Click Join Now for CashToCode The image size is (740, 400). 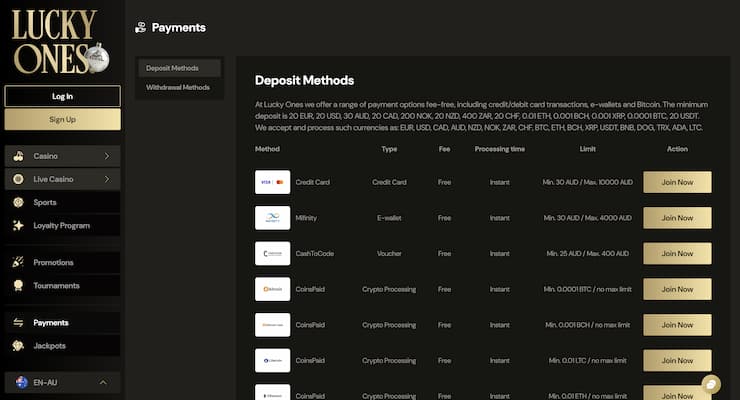tap(677, 253)
